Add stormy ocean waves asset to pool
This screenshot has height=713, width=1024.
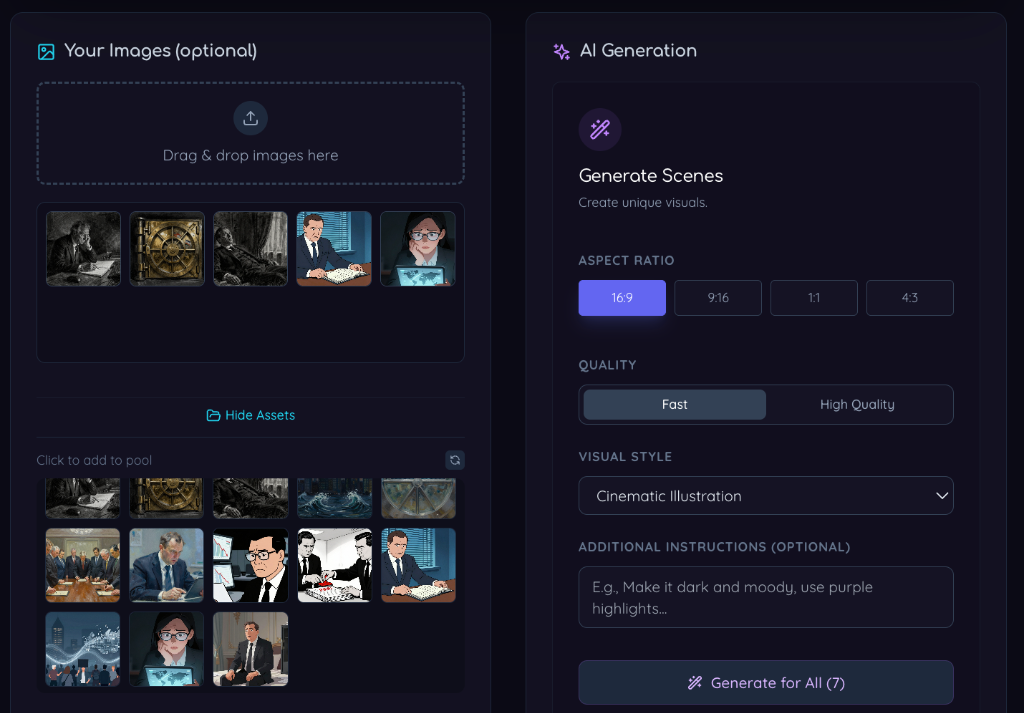334,498
